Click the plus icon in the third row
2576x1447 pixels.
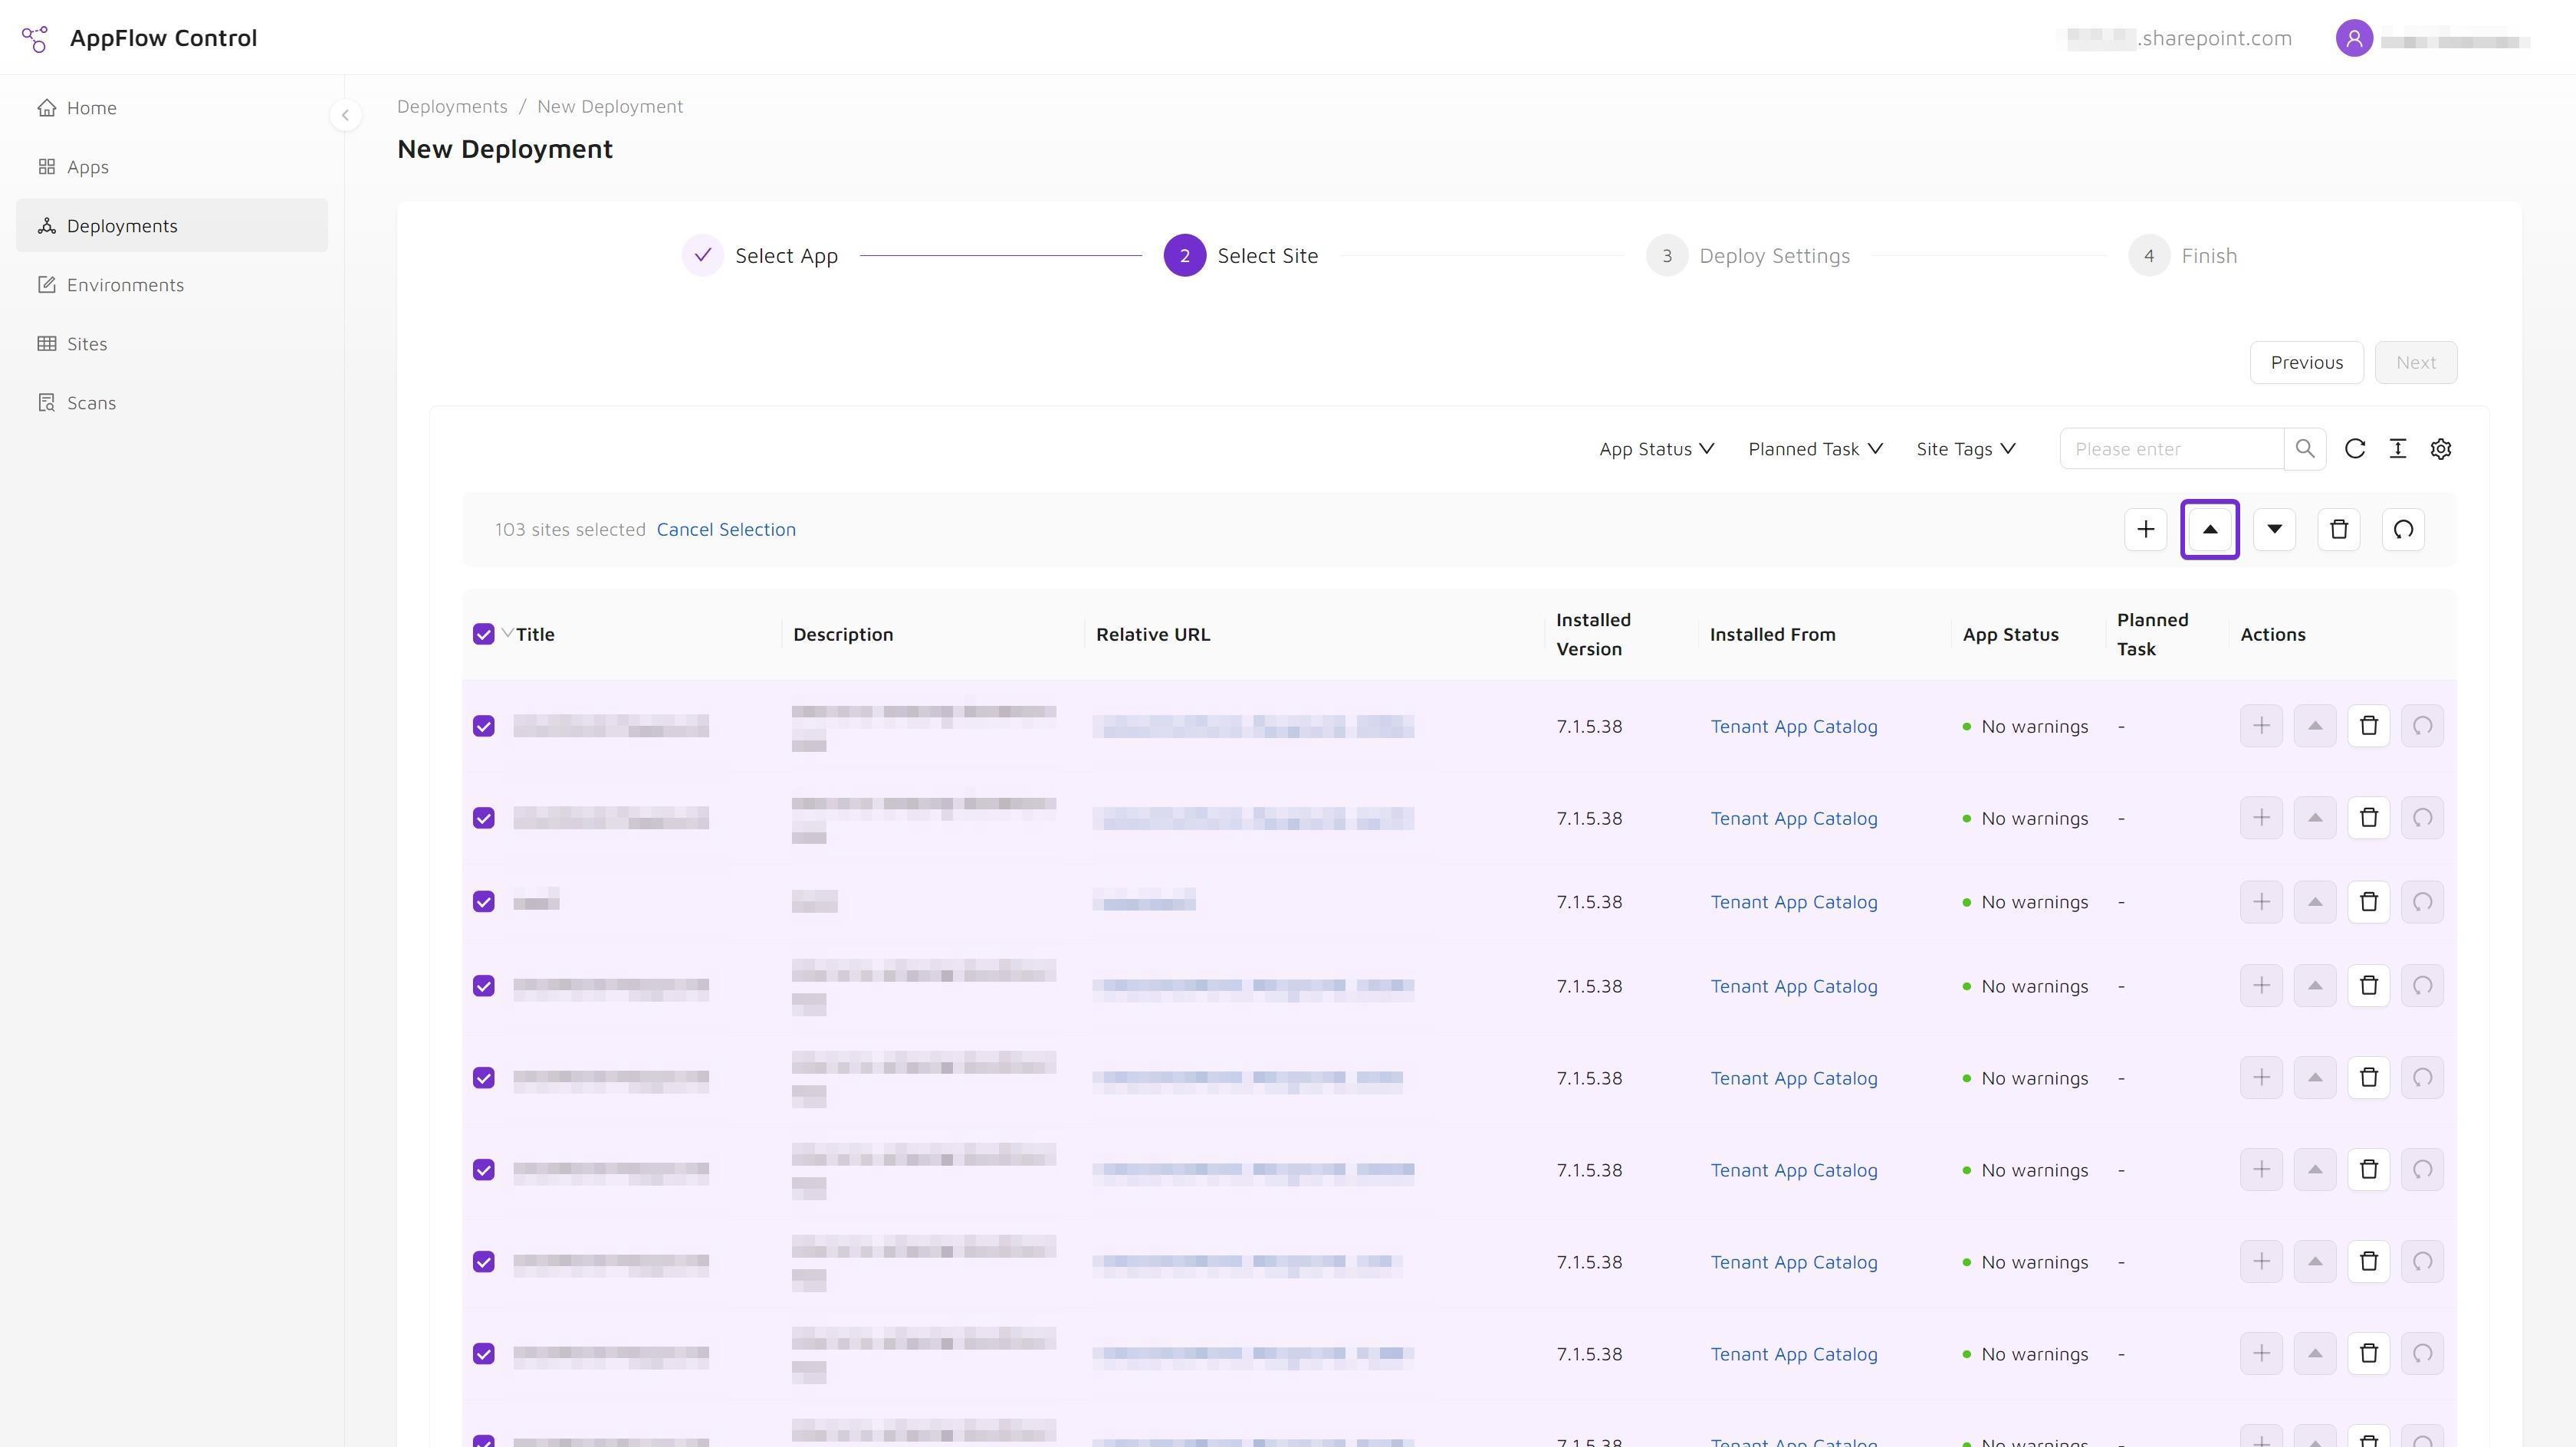coord(2262,902)
